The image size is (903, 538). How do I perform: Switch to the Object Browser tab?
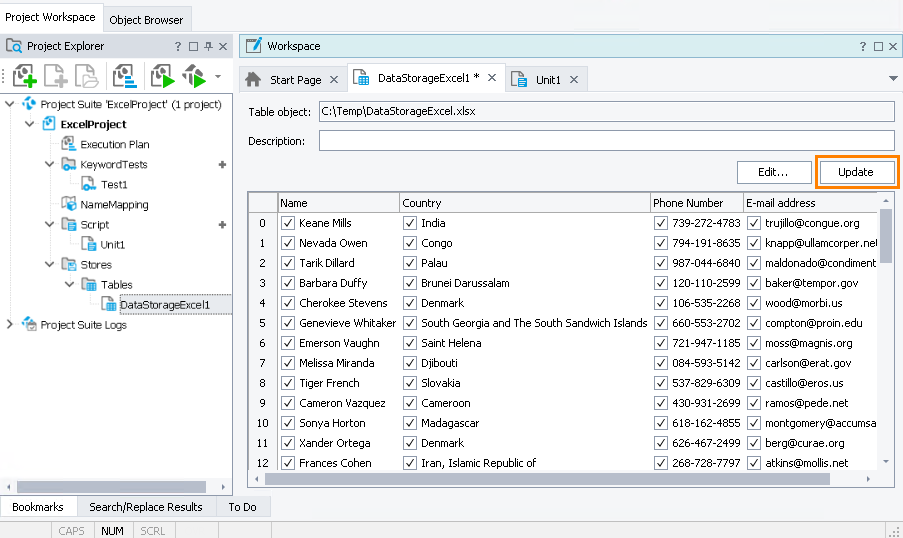[x=146, y=20]
